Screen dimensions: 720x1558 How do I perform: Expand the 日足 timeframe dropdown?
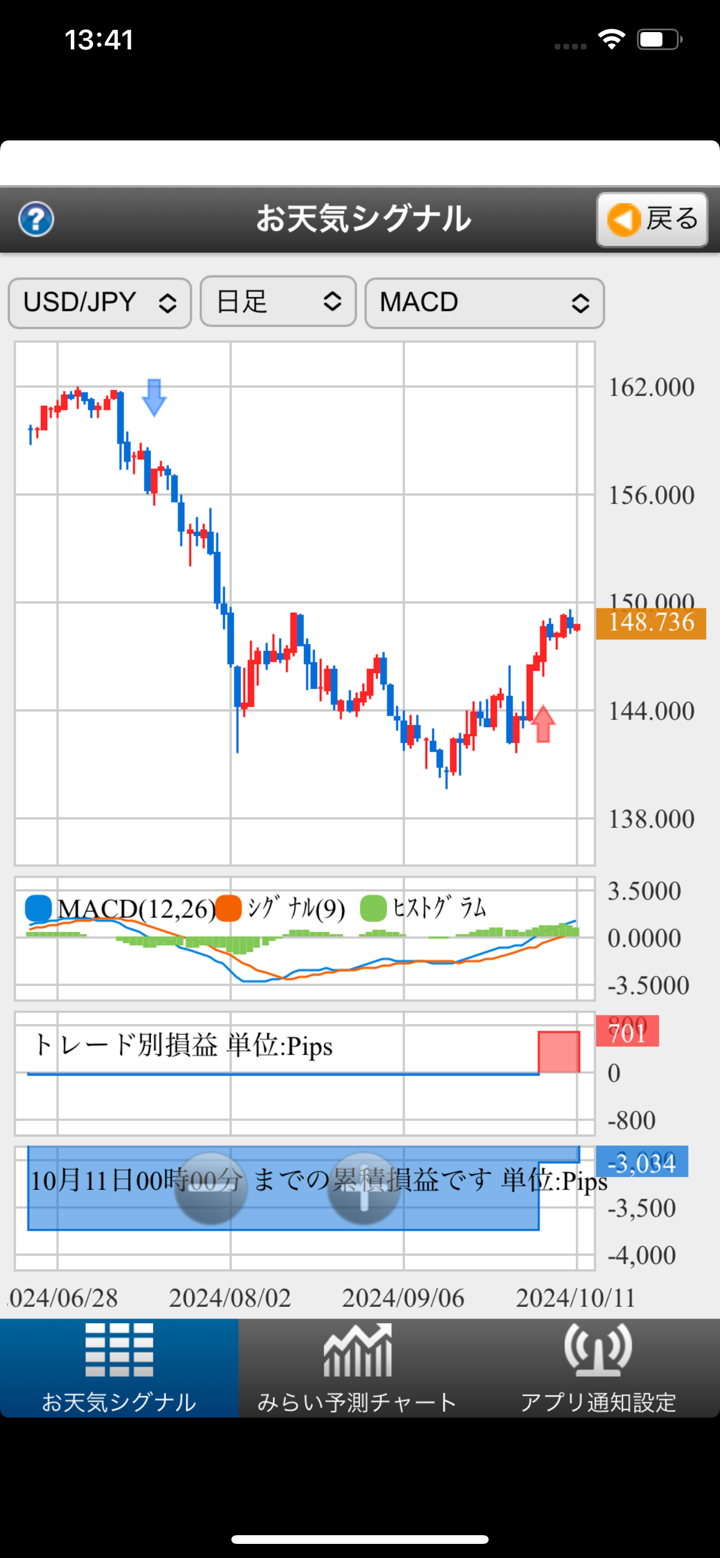(278, 303)
